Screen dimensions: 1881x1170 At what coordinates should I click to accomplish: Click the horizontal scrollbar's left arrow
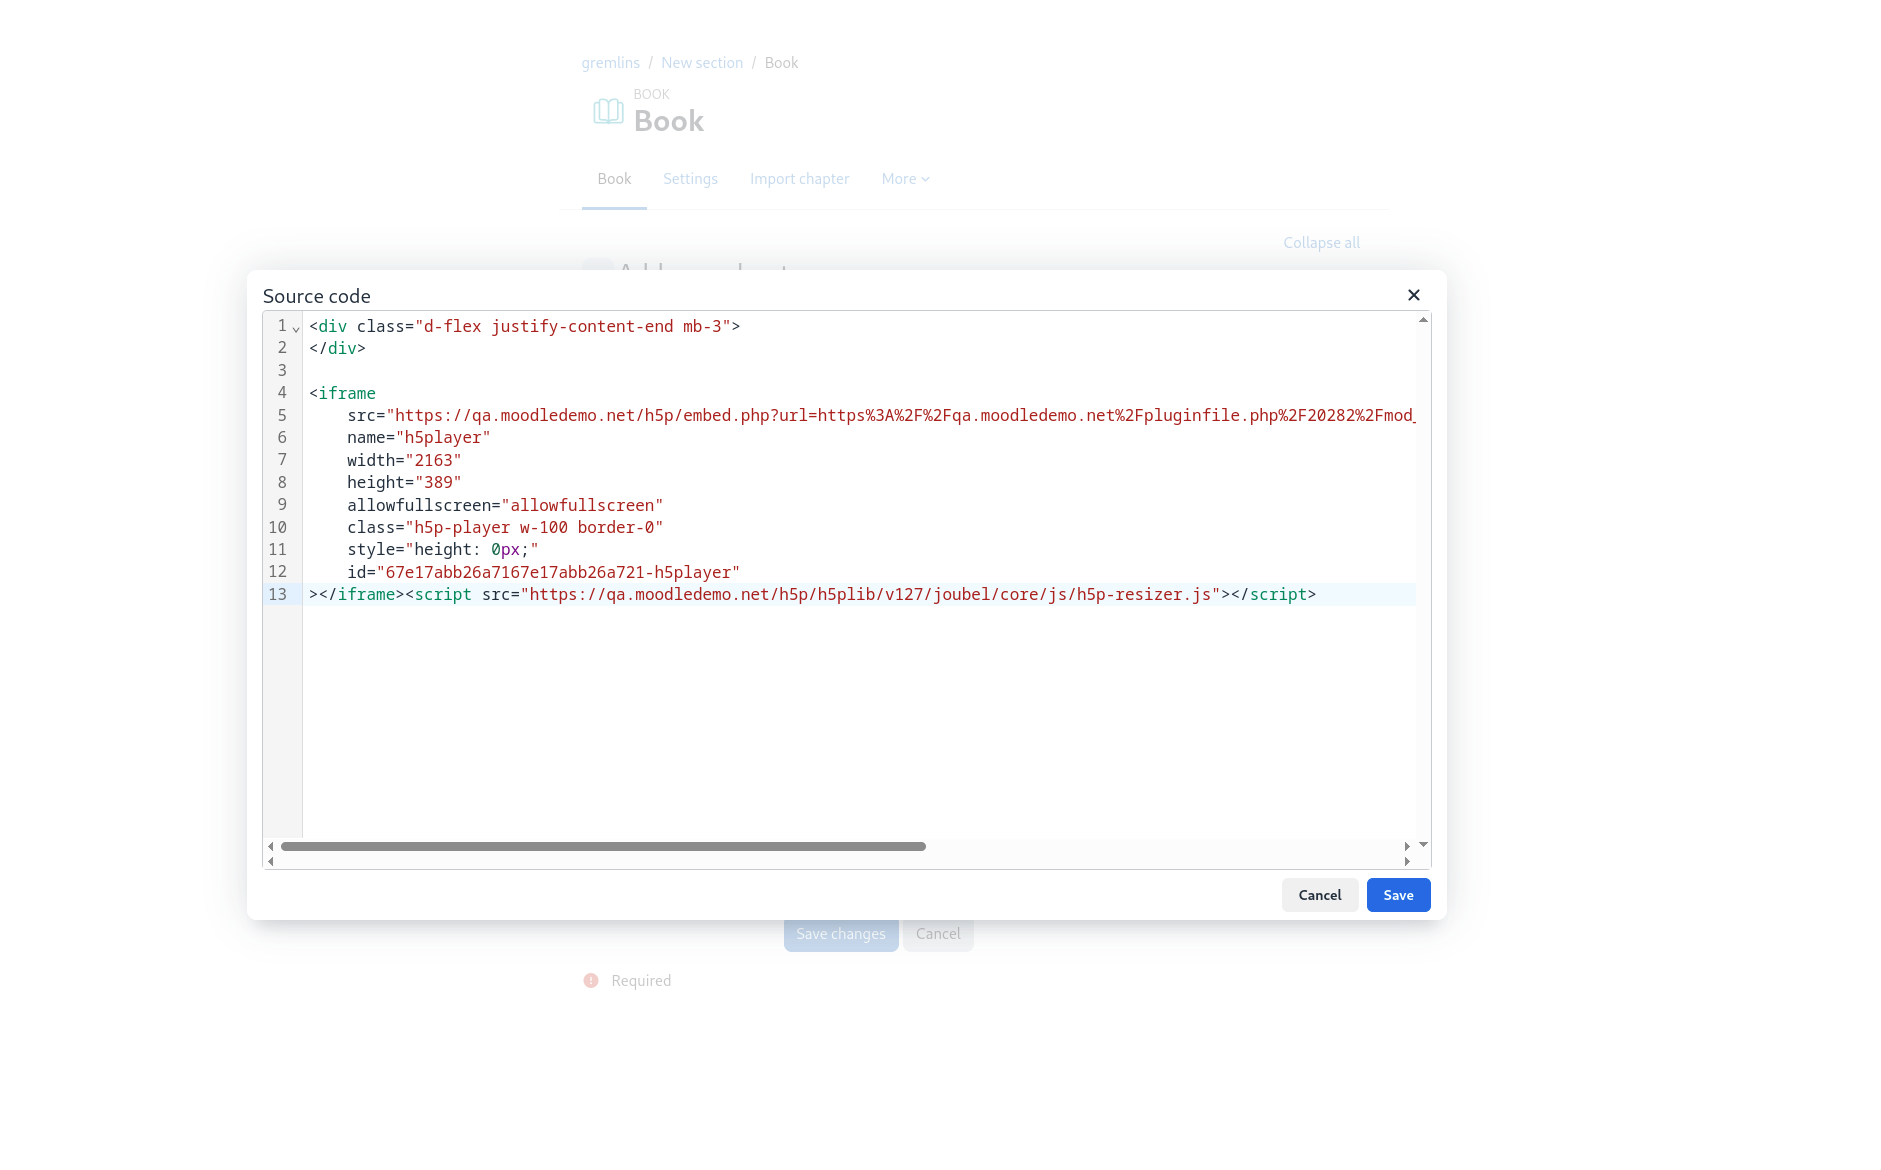coord(271,846)
